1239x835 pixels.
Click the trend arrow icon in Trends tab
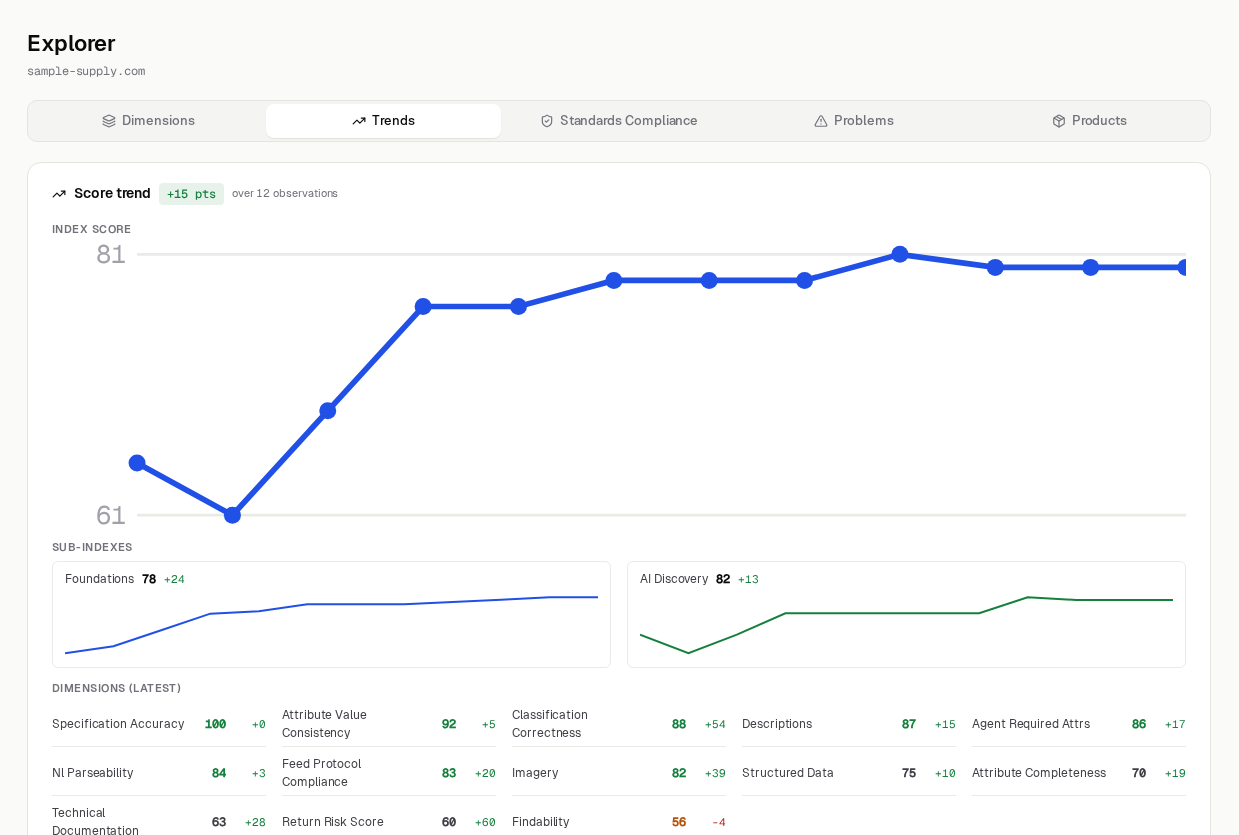click(359, 121)
